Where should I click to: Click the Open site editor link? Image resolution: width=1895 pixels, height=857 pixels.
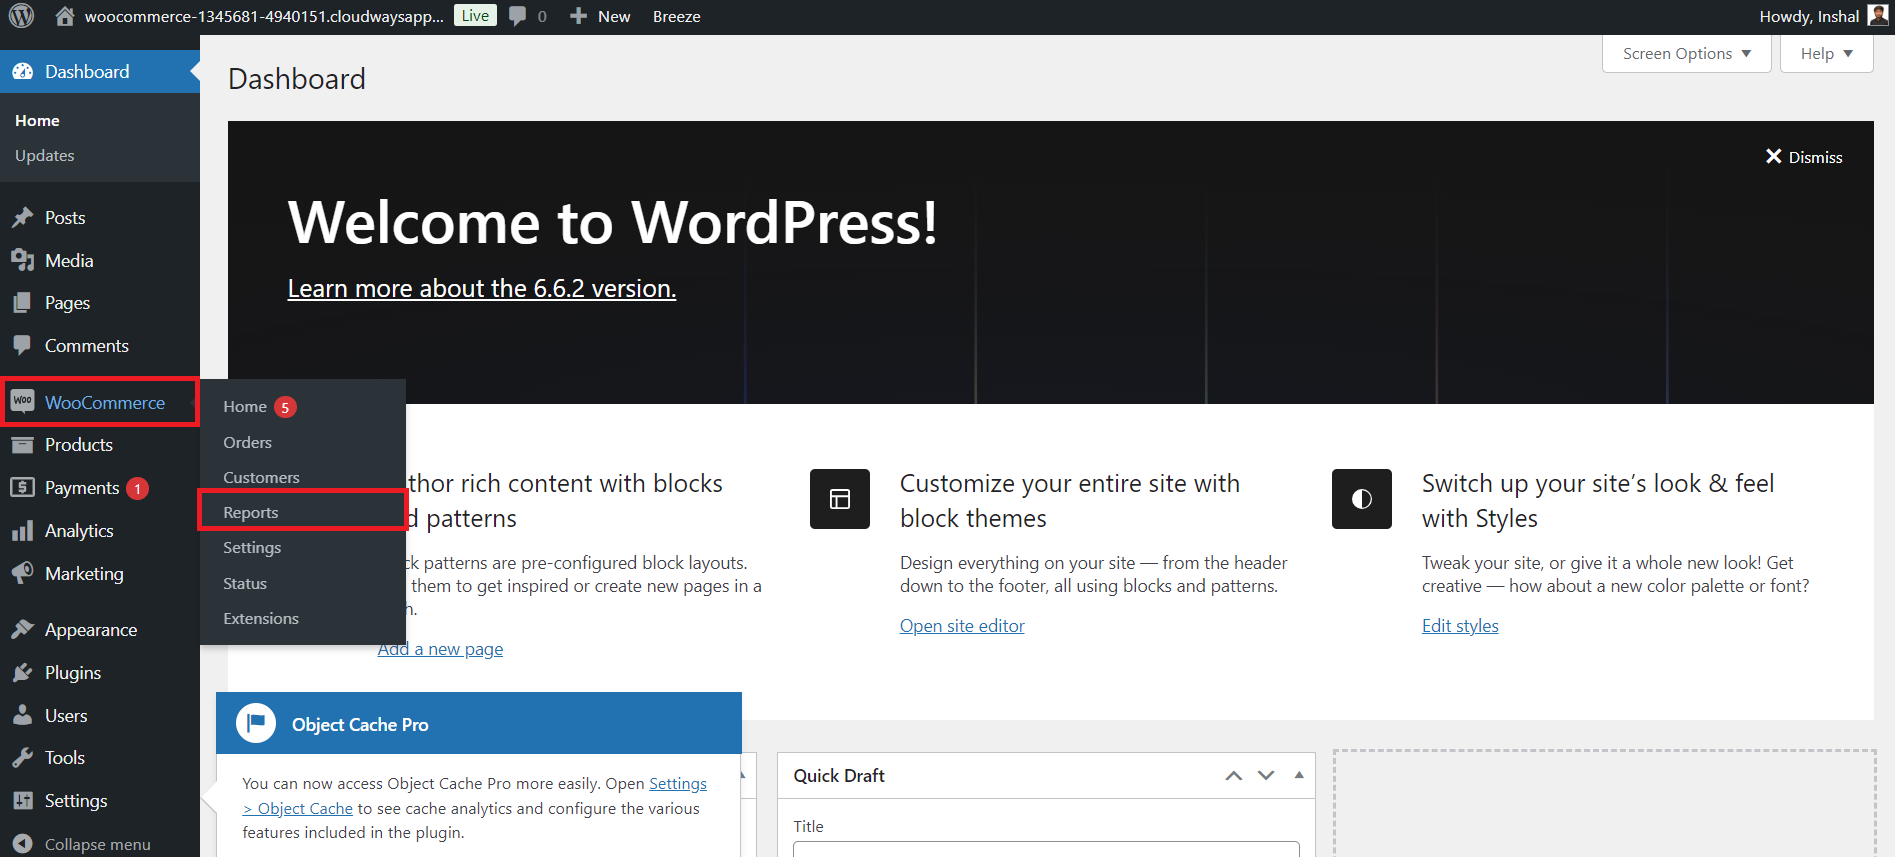pos(962,626)
